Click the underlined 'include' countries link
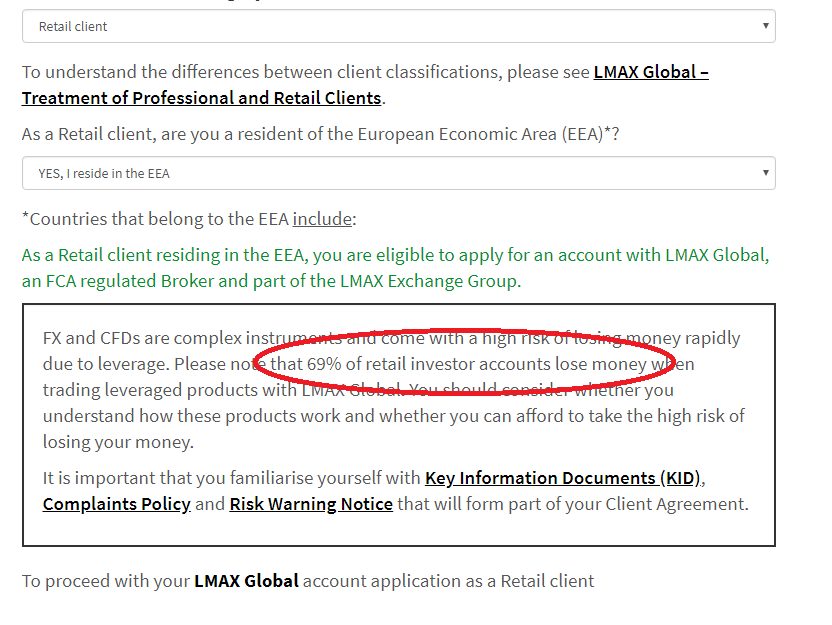The width and height of the screenshot is (832, 625). (321, 219)
